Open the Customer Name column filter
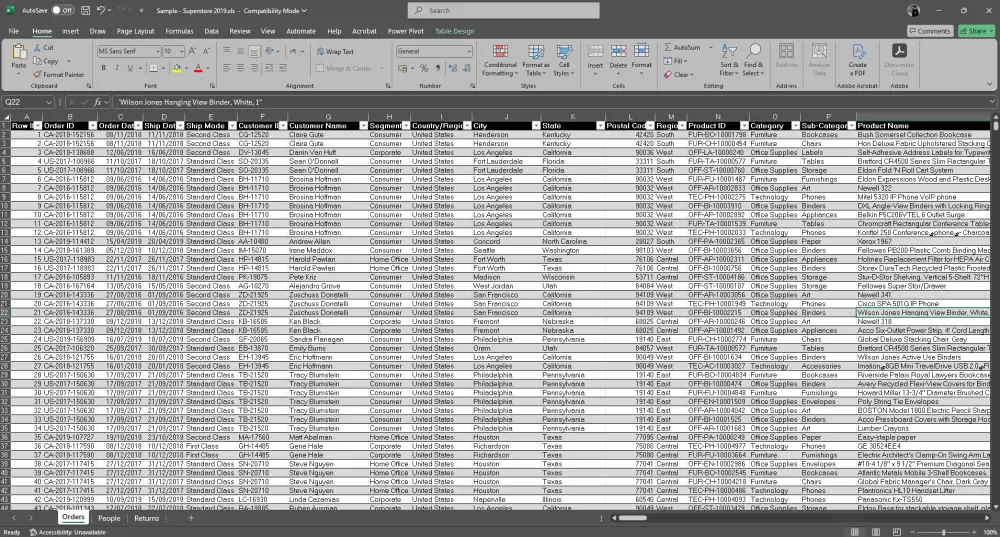Viewport: 1000px width, 537px height. pos(364,126)
